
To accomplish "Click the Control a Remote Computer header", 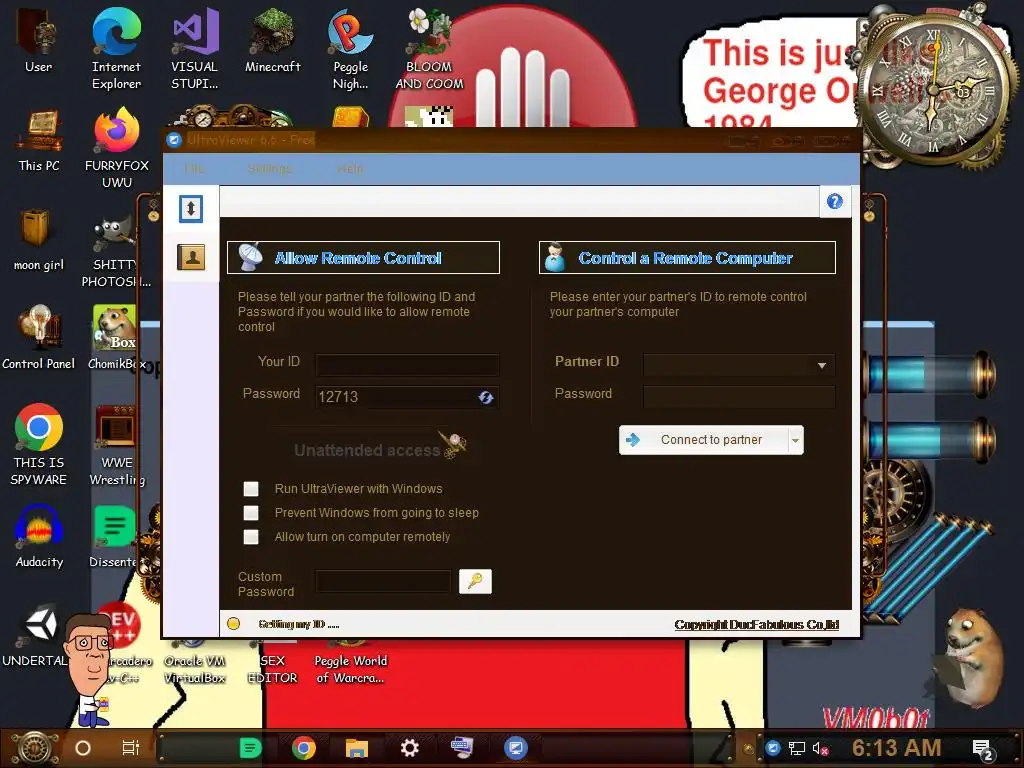I will 687,258.
